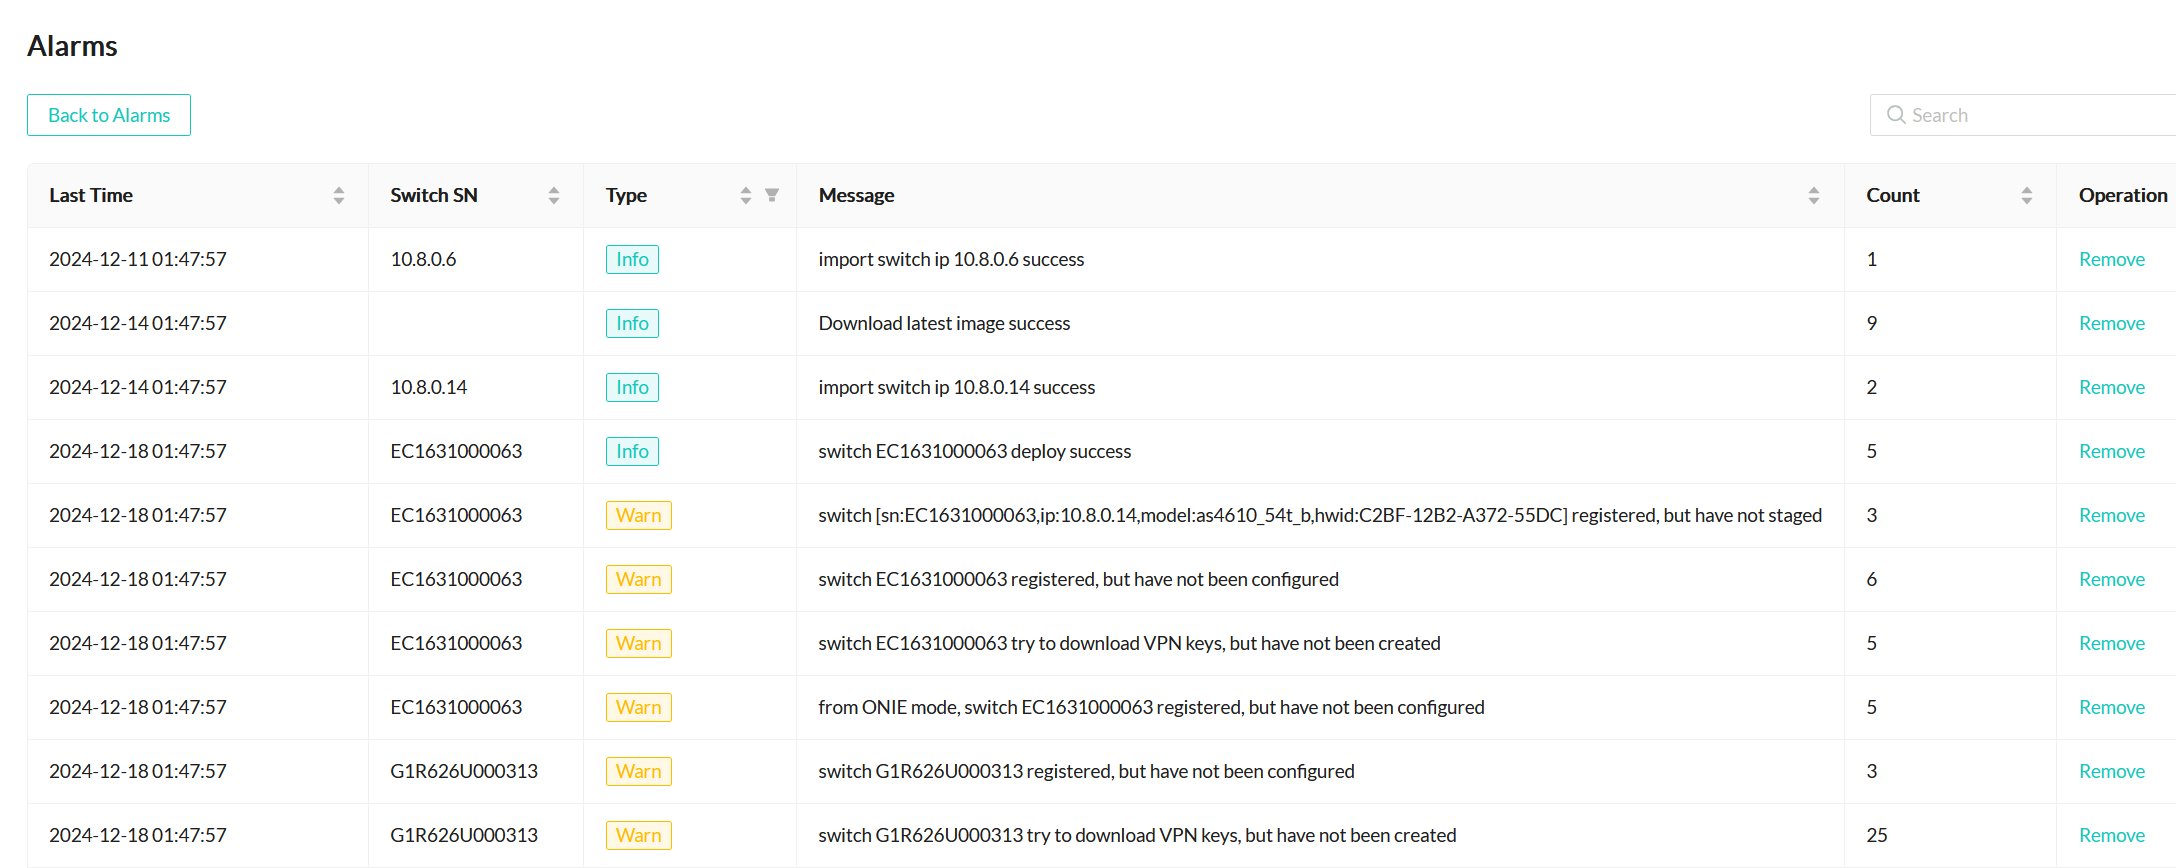Image resolution: width=2176 pixels, height=868 pixels.
Task: Remove the registered but not staged alarm
Action: (x=2111, y=516)
